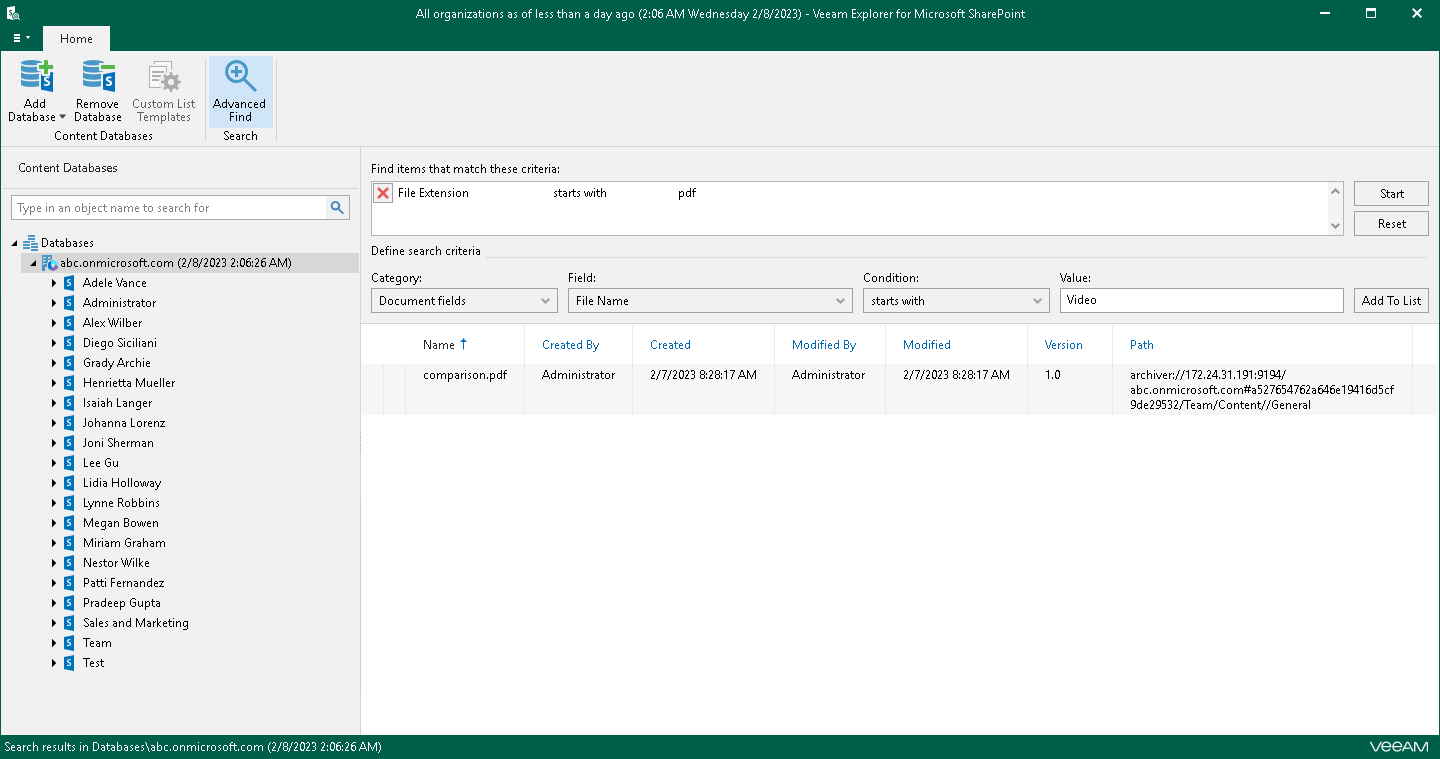Select the Sales and Marketing site icon
The width and height of the screenshot is (1440, 759).
69,623
